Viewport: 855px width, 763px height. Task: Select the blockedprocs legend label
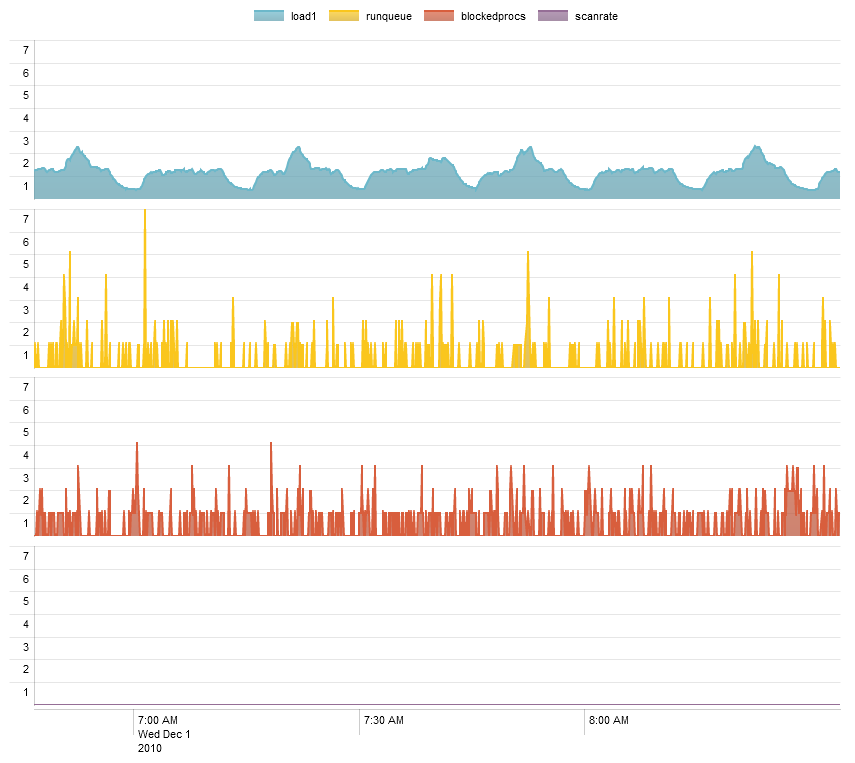click(493, 16)
